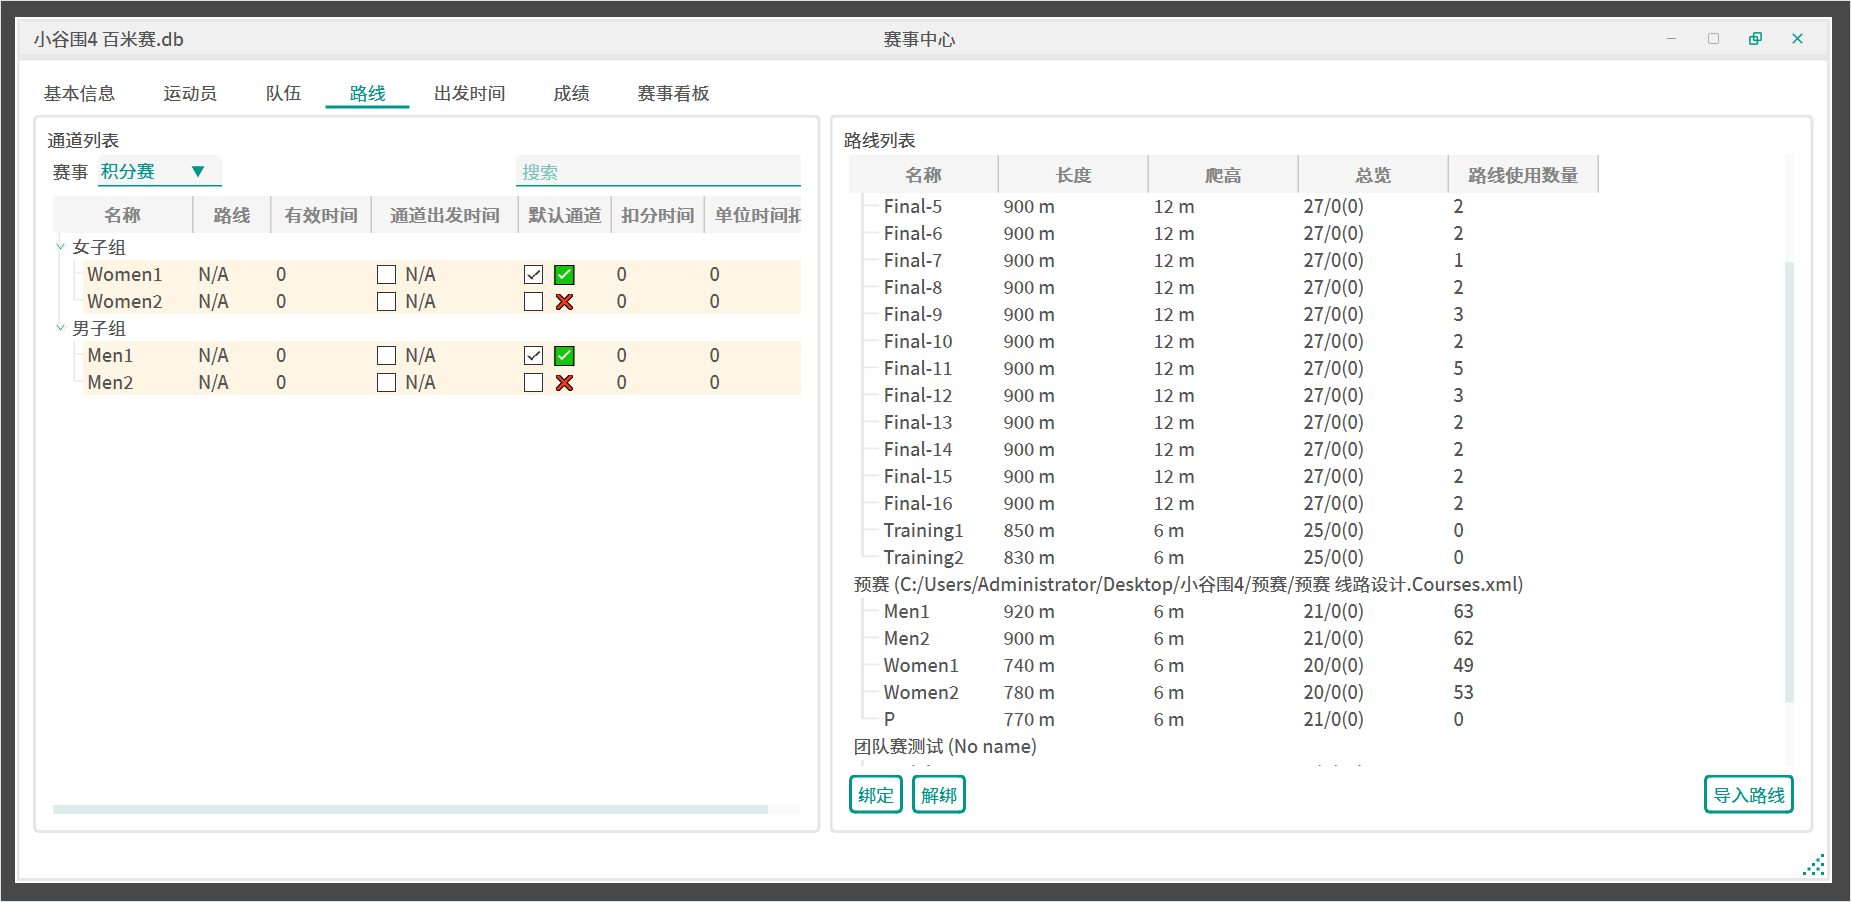This screenshot has height=902, width=1851.
Task: Tick the channel start time checkbox for Men1
Action: (386, 356)
